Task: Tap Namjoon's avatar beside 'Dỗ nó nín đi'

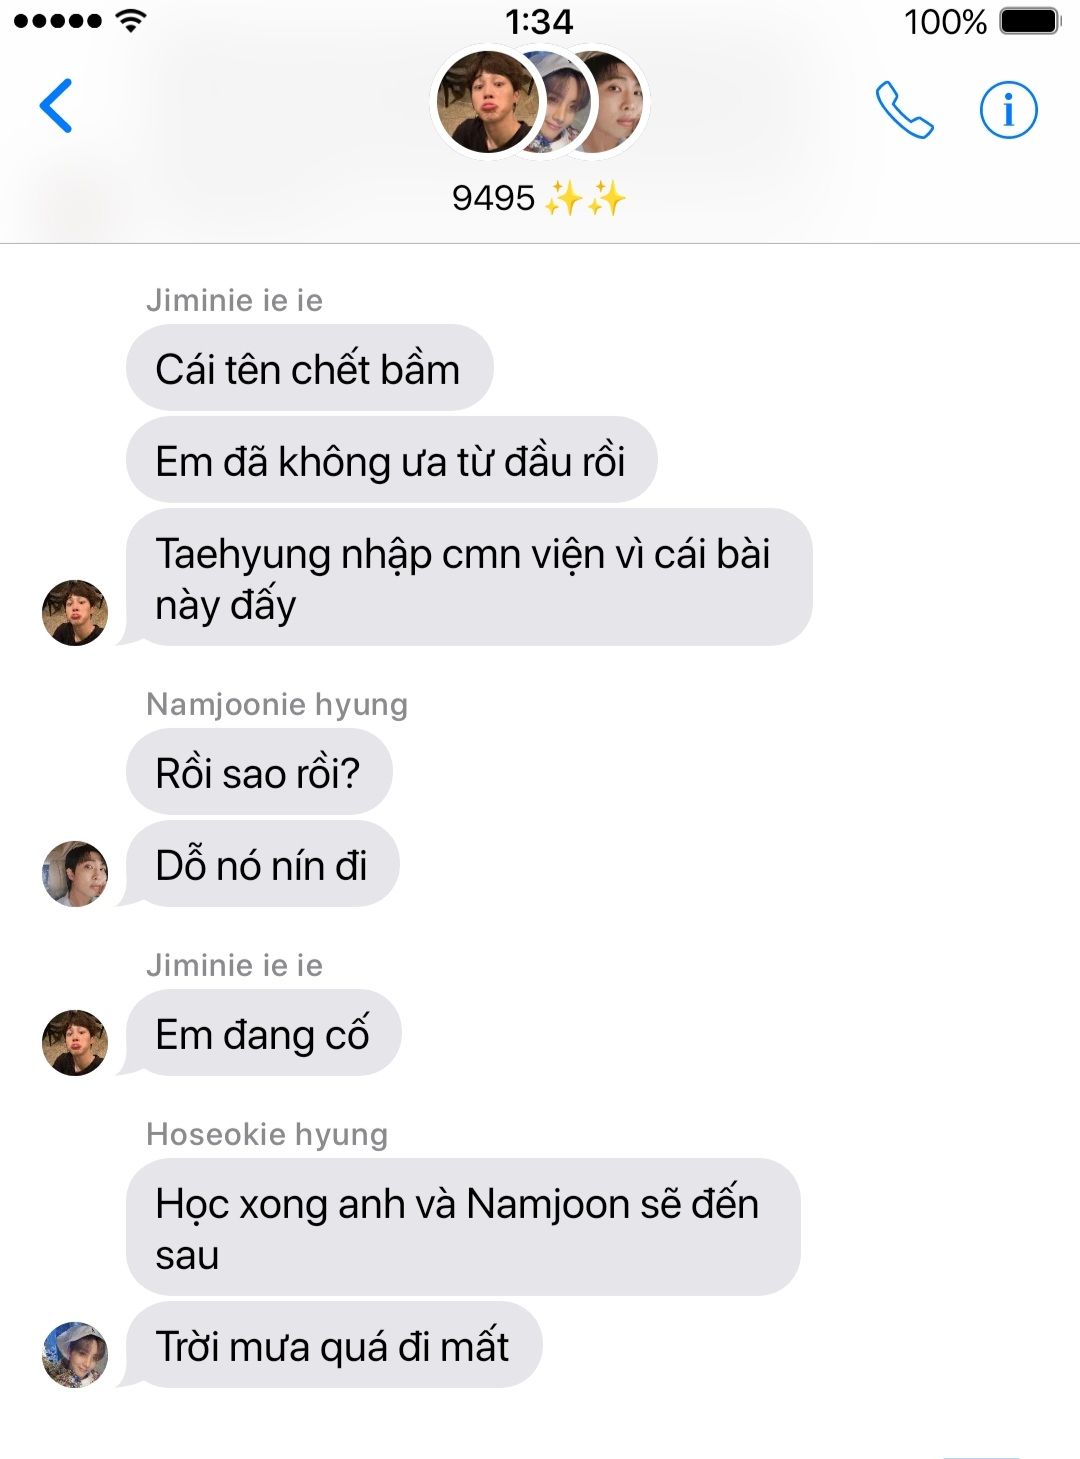Action: [x=75, y=873]
